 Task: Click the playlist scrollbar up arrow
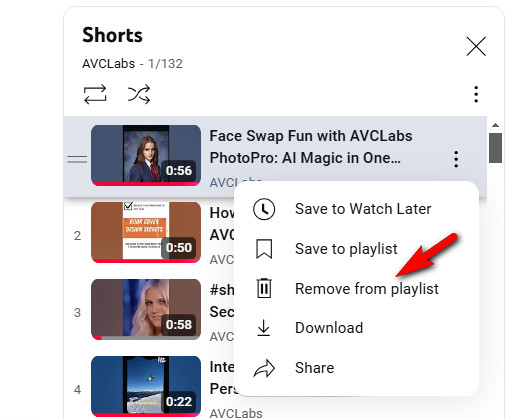[495, 125]
